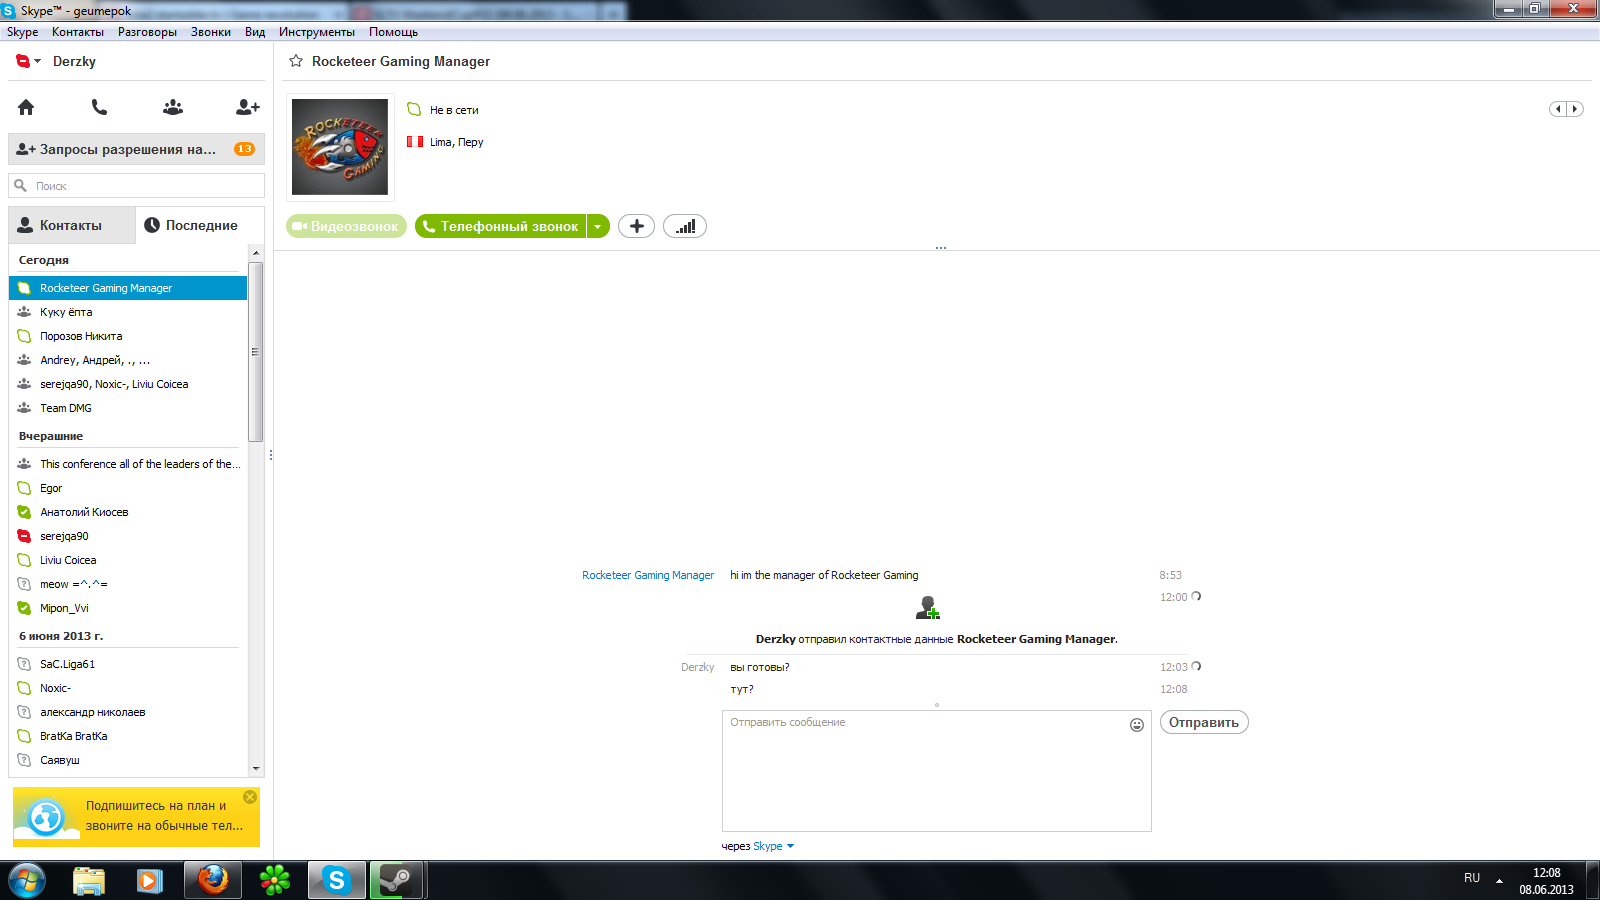Click Rocketeer Gaming Manager sender name

[x=648, y=575]
